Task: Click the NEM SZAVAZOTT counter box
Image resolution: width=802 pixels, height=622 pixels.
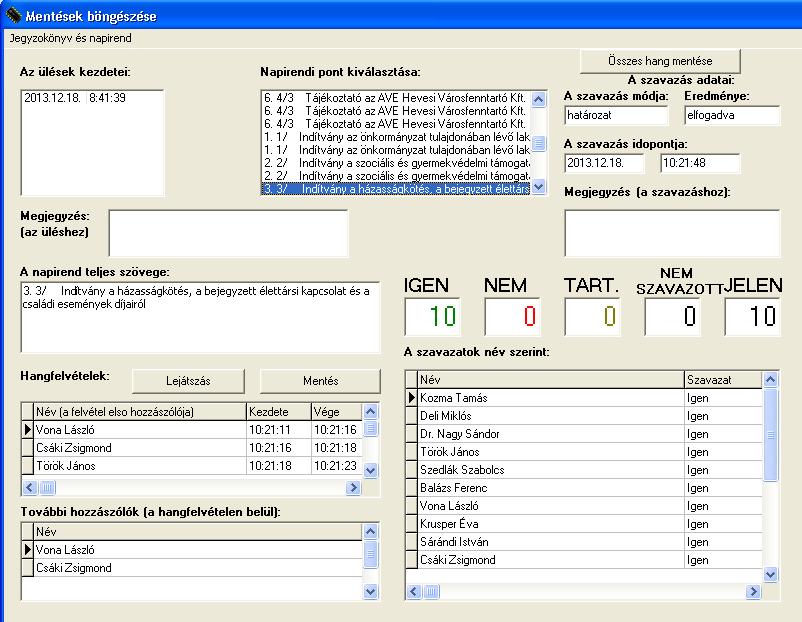Action: pyautogui.click(x=672, y=317)
